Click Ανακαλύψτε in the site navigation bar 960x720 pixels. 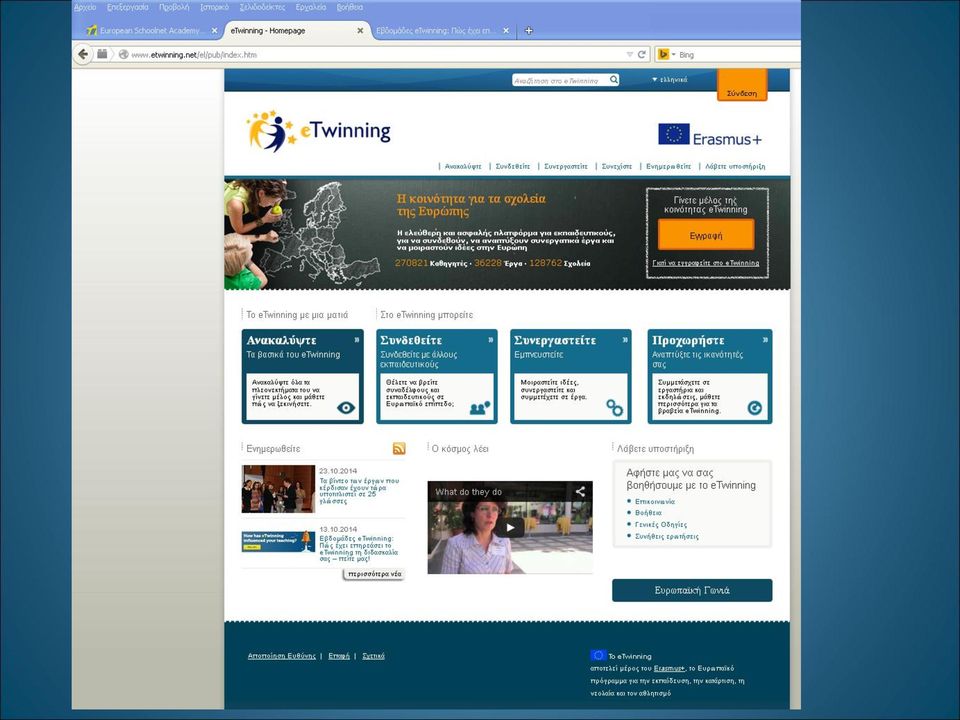(463, 167)
